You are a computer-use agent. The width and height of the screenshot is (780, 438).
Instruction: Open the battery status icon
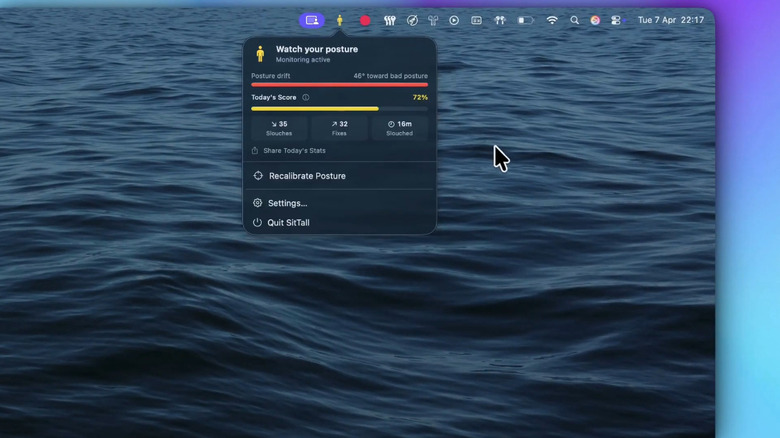[525, 20]
